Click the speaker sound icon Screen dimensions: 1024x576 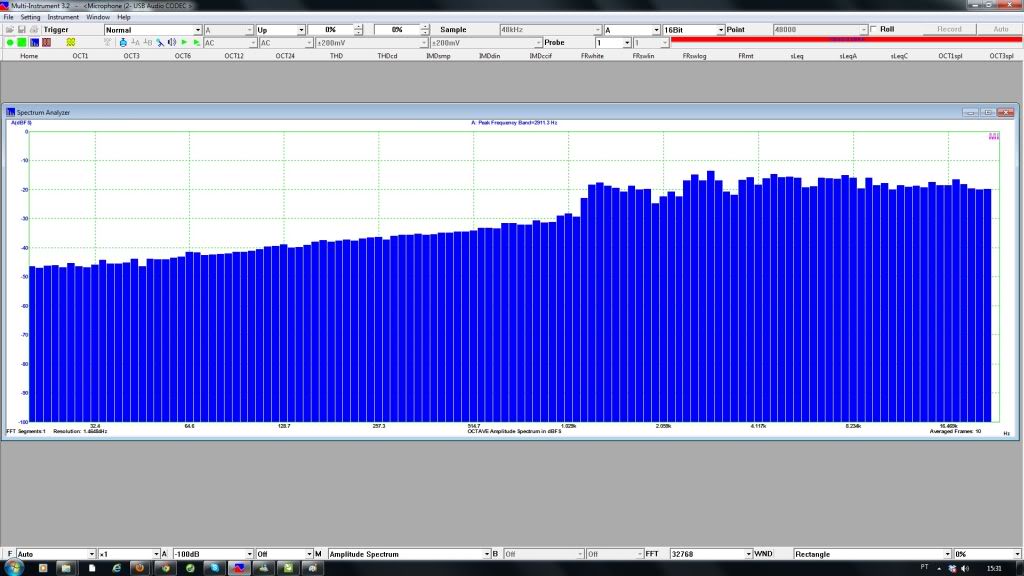[x=172, y=42]
